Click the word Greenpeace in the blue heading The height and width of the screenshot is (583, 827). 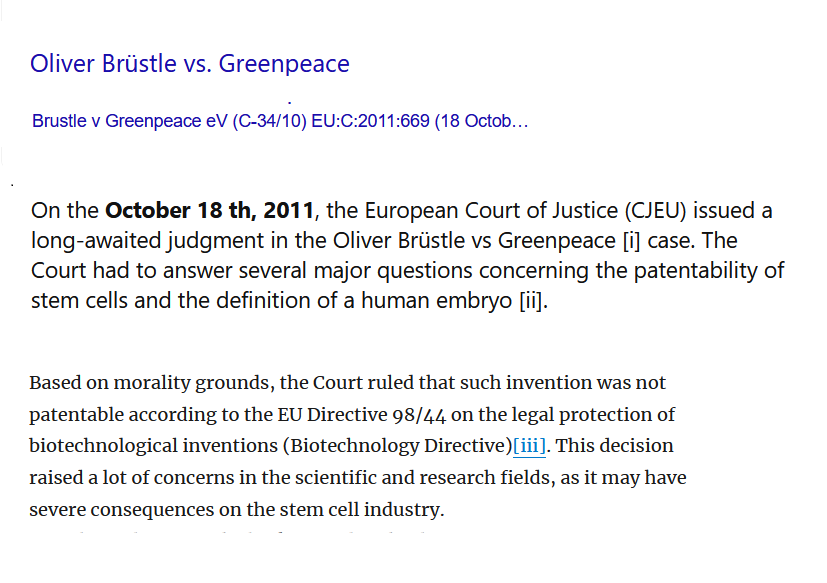(x=284, y=64)
